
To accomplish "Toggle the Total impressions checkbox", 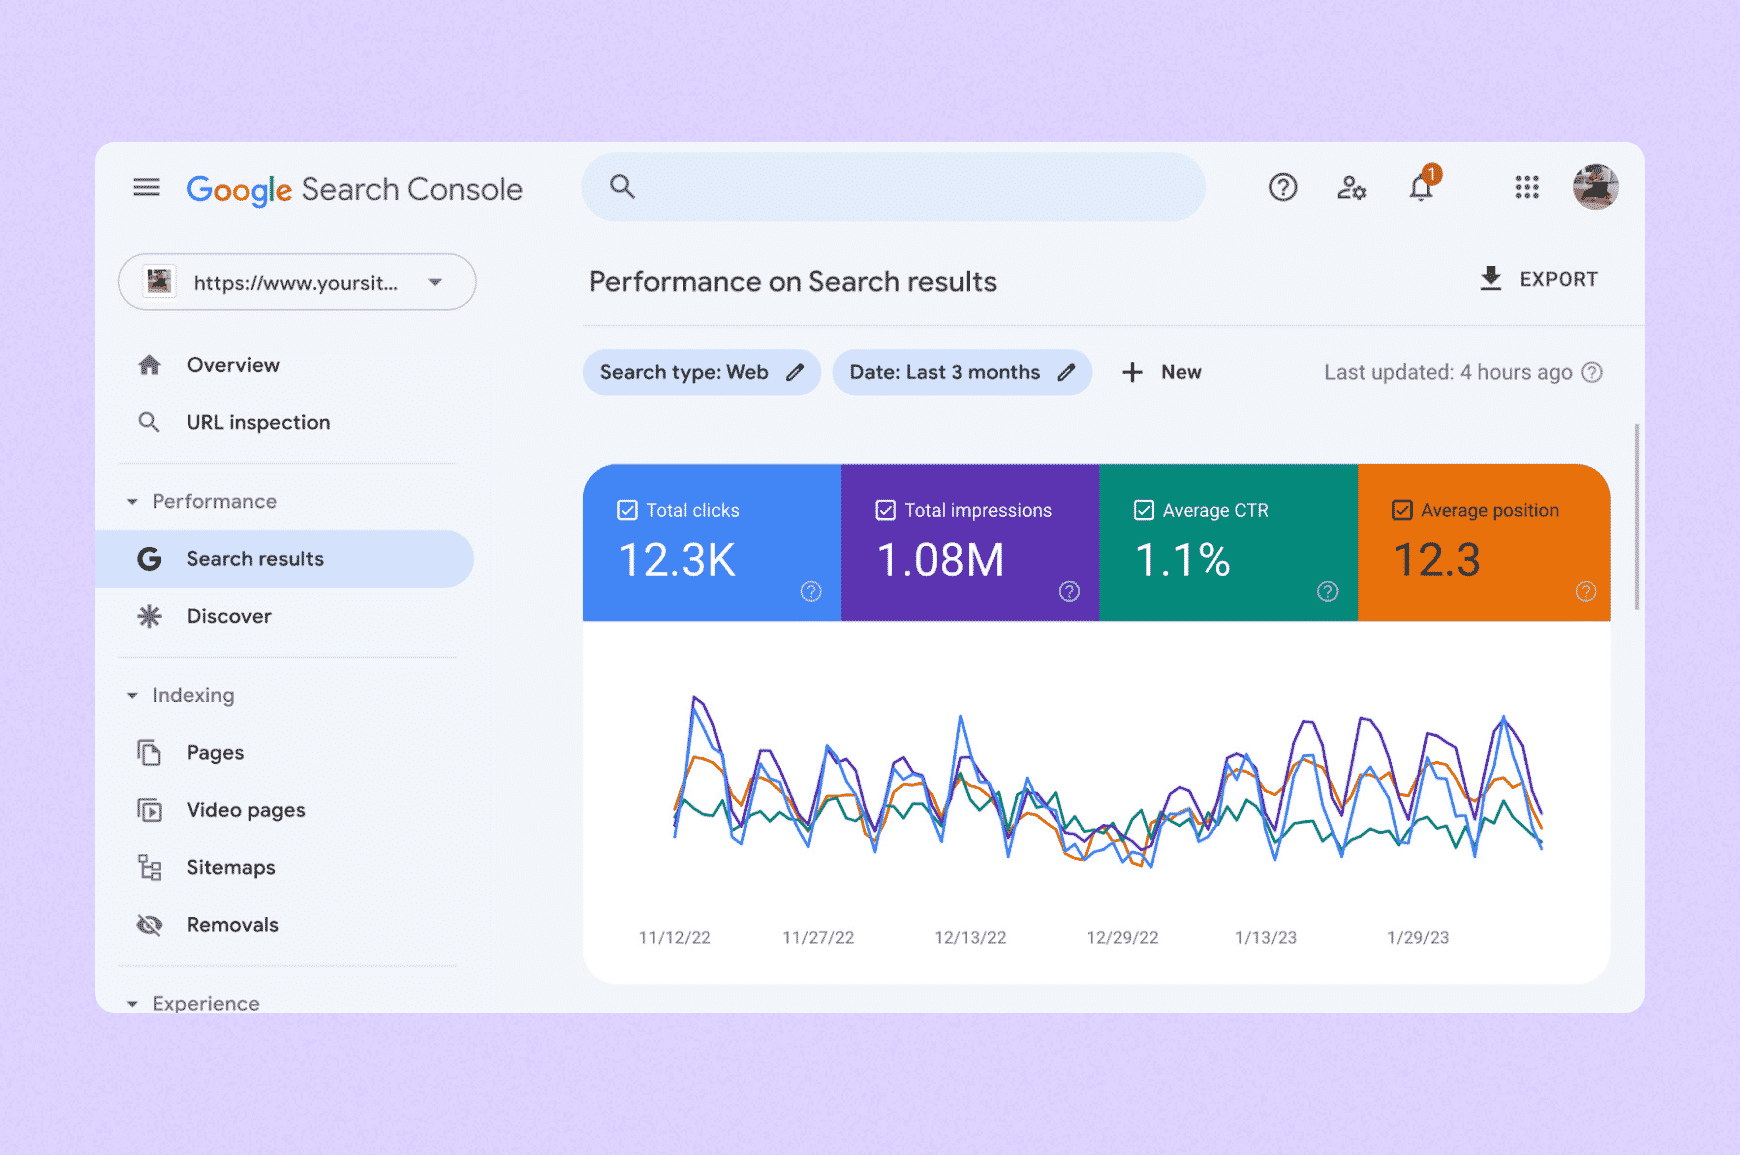I will (x=886, y=510).
